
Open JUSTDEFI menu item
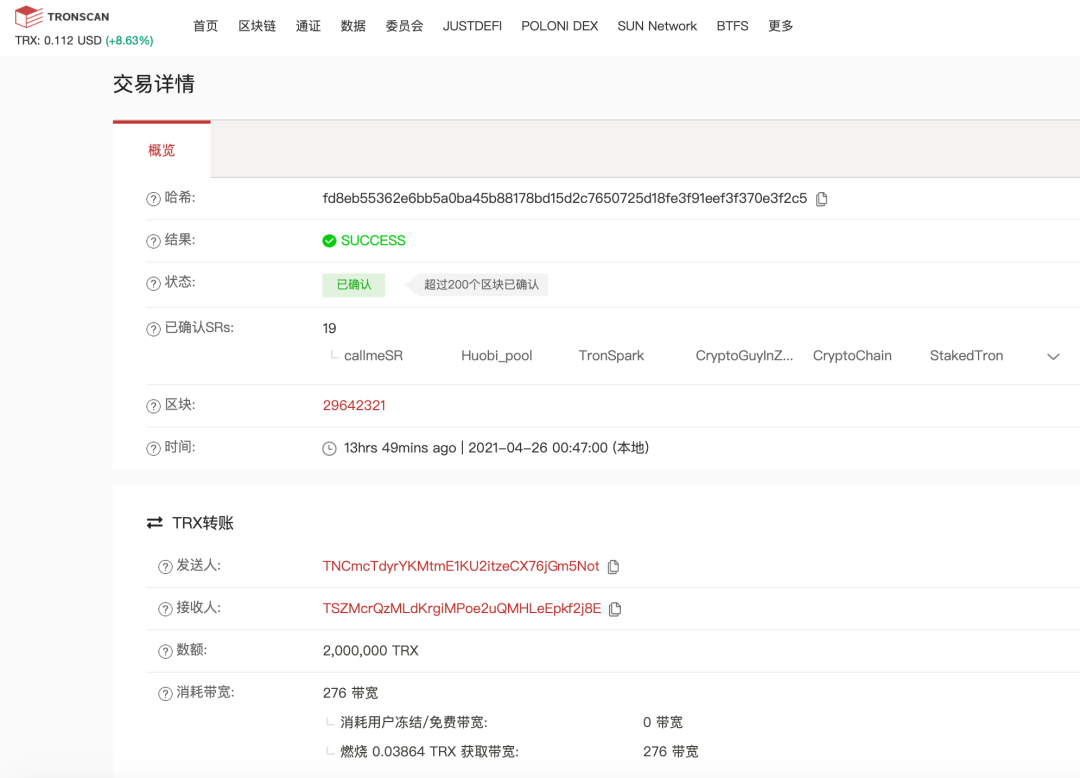point(472,26)
